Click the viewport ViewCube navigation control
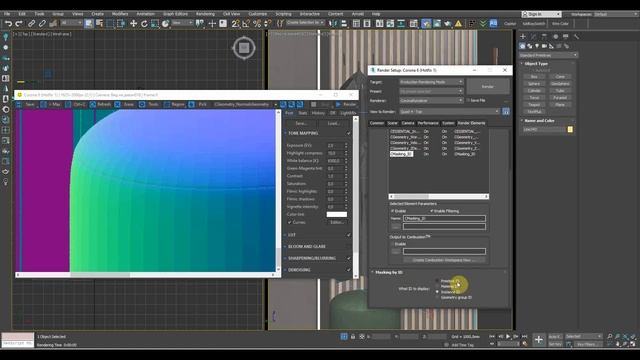 tap(244, 48)
